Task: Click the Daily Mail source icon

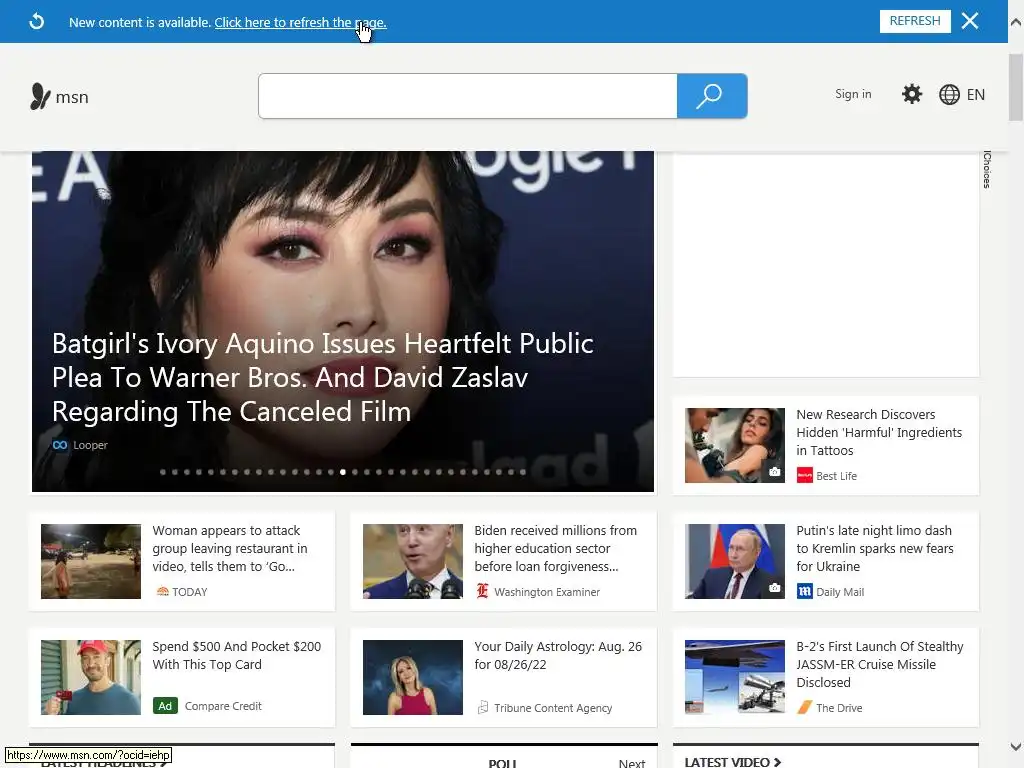Action: click(805, 591)
